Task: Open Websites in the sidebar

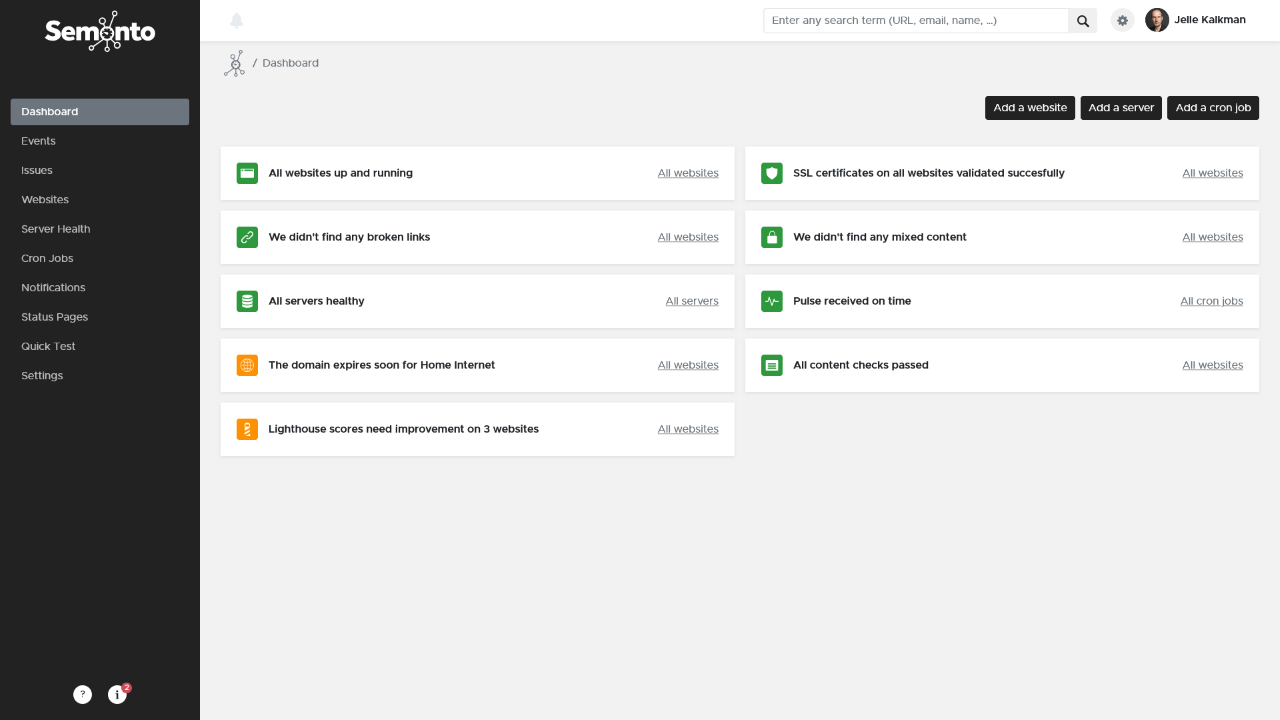Action: tap(100, 200)
